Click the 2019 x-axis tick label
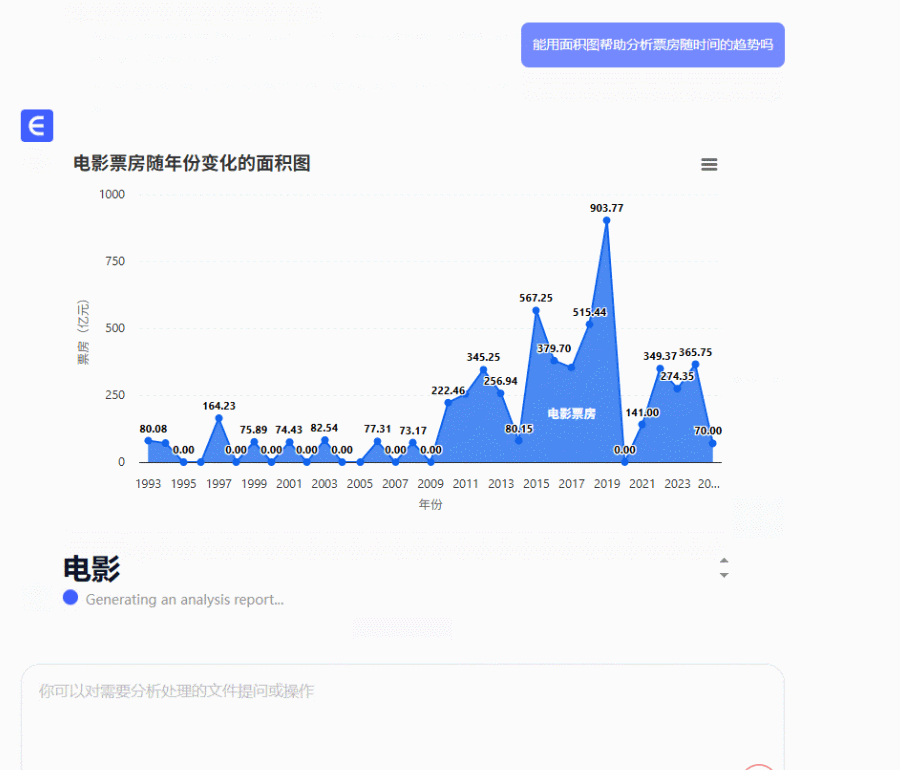The image size is (900, 770). tap(607, 484)
